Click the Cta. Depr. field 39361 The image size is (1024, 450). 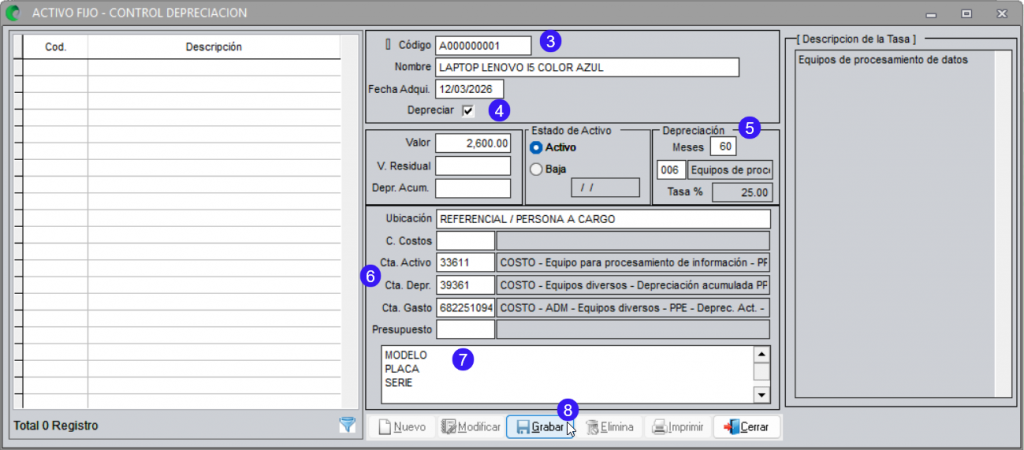click(x=466, y=285)
